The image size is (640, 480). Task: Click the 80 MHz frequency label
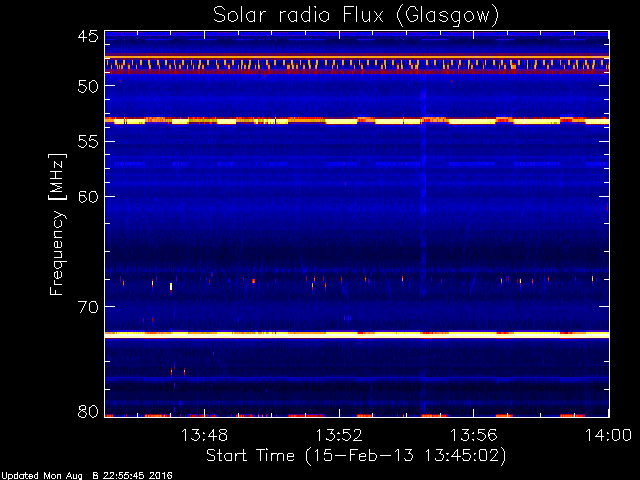(x=88, y=411)
